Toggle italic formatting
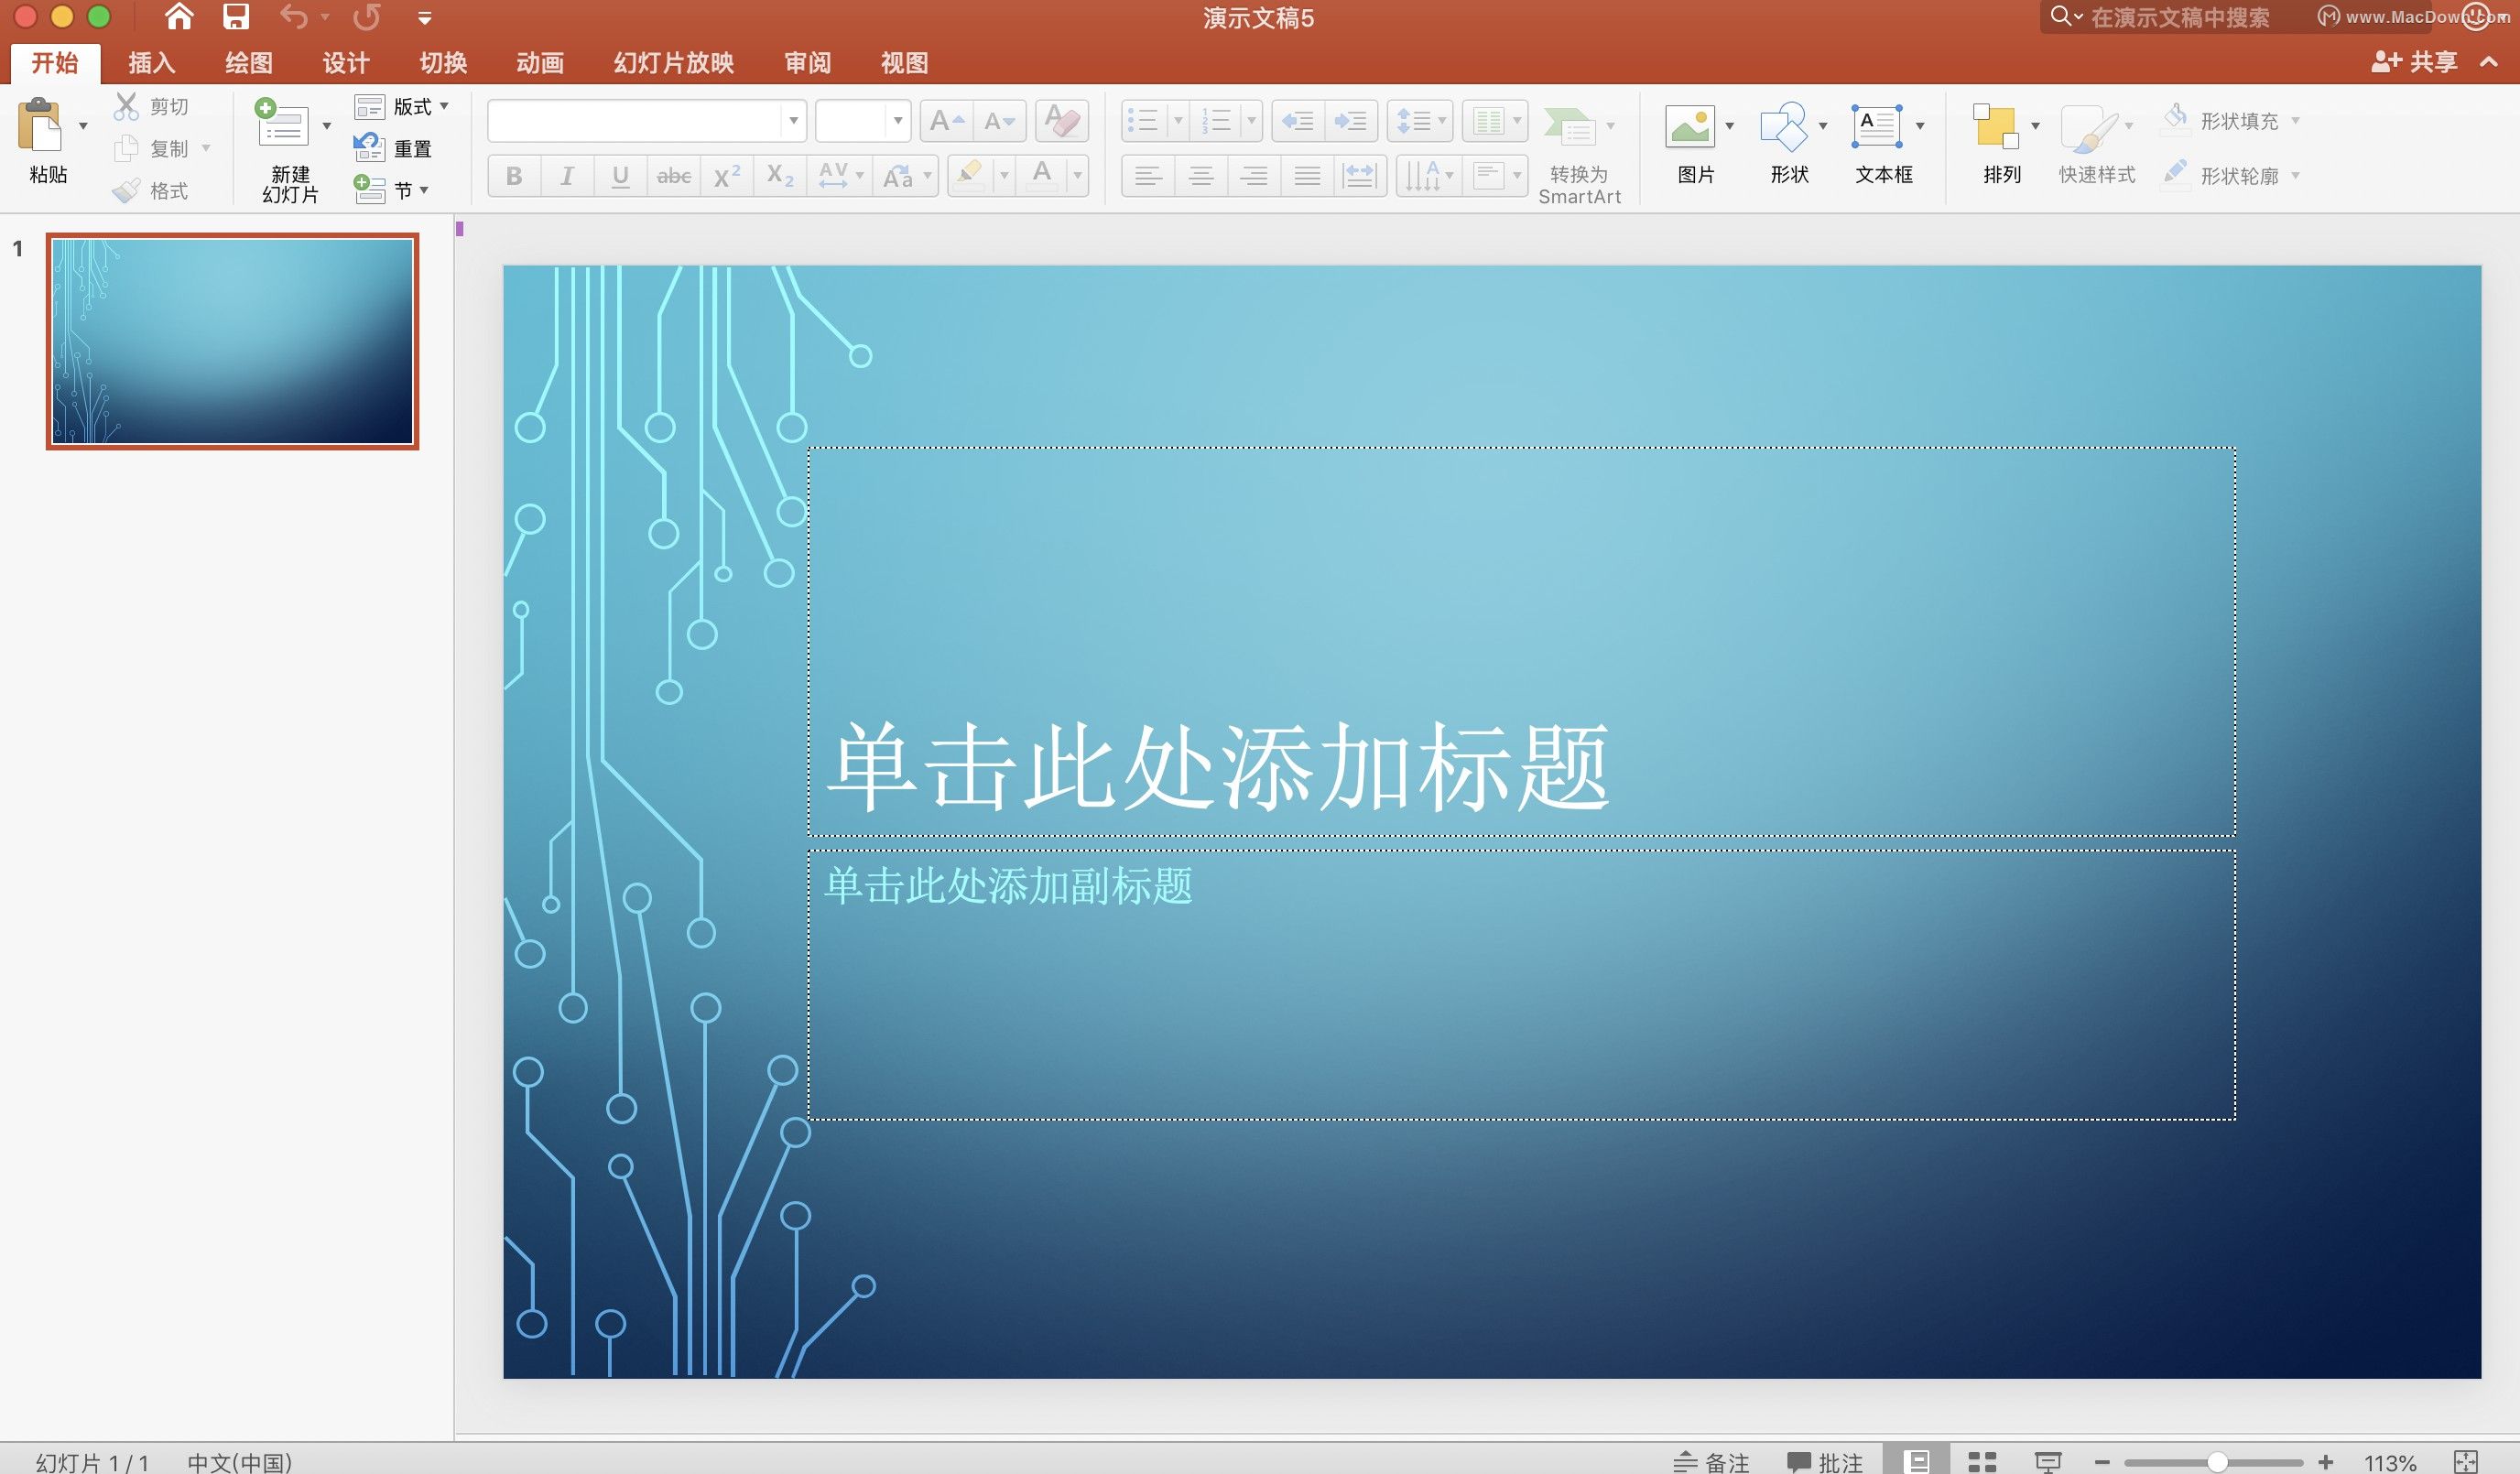This screenshot has height=1474, width=2520. 567,176
